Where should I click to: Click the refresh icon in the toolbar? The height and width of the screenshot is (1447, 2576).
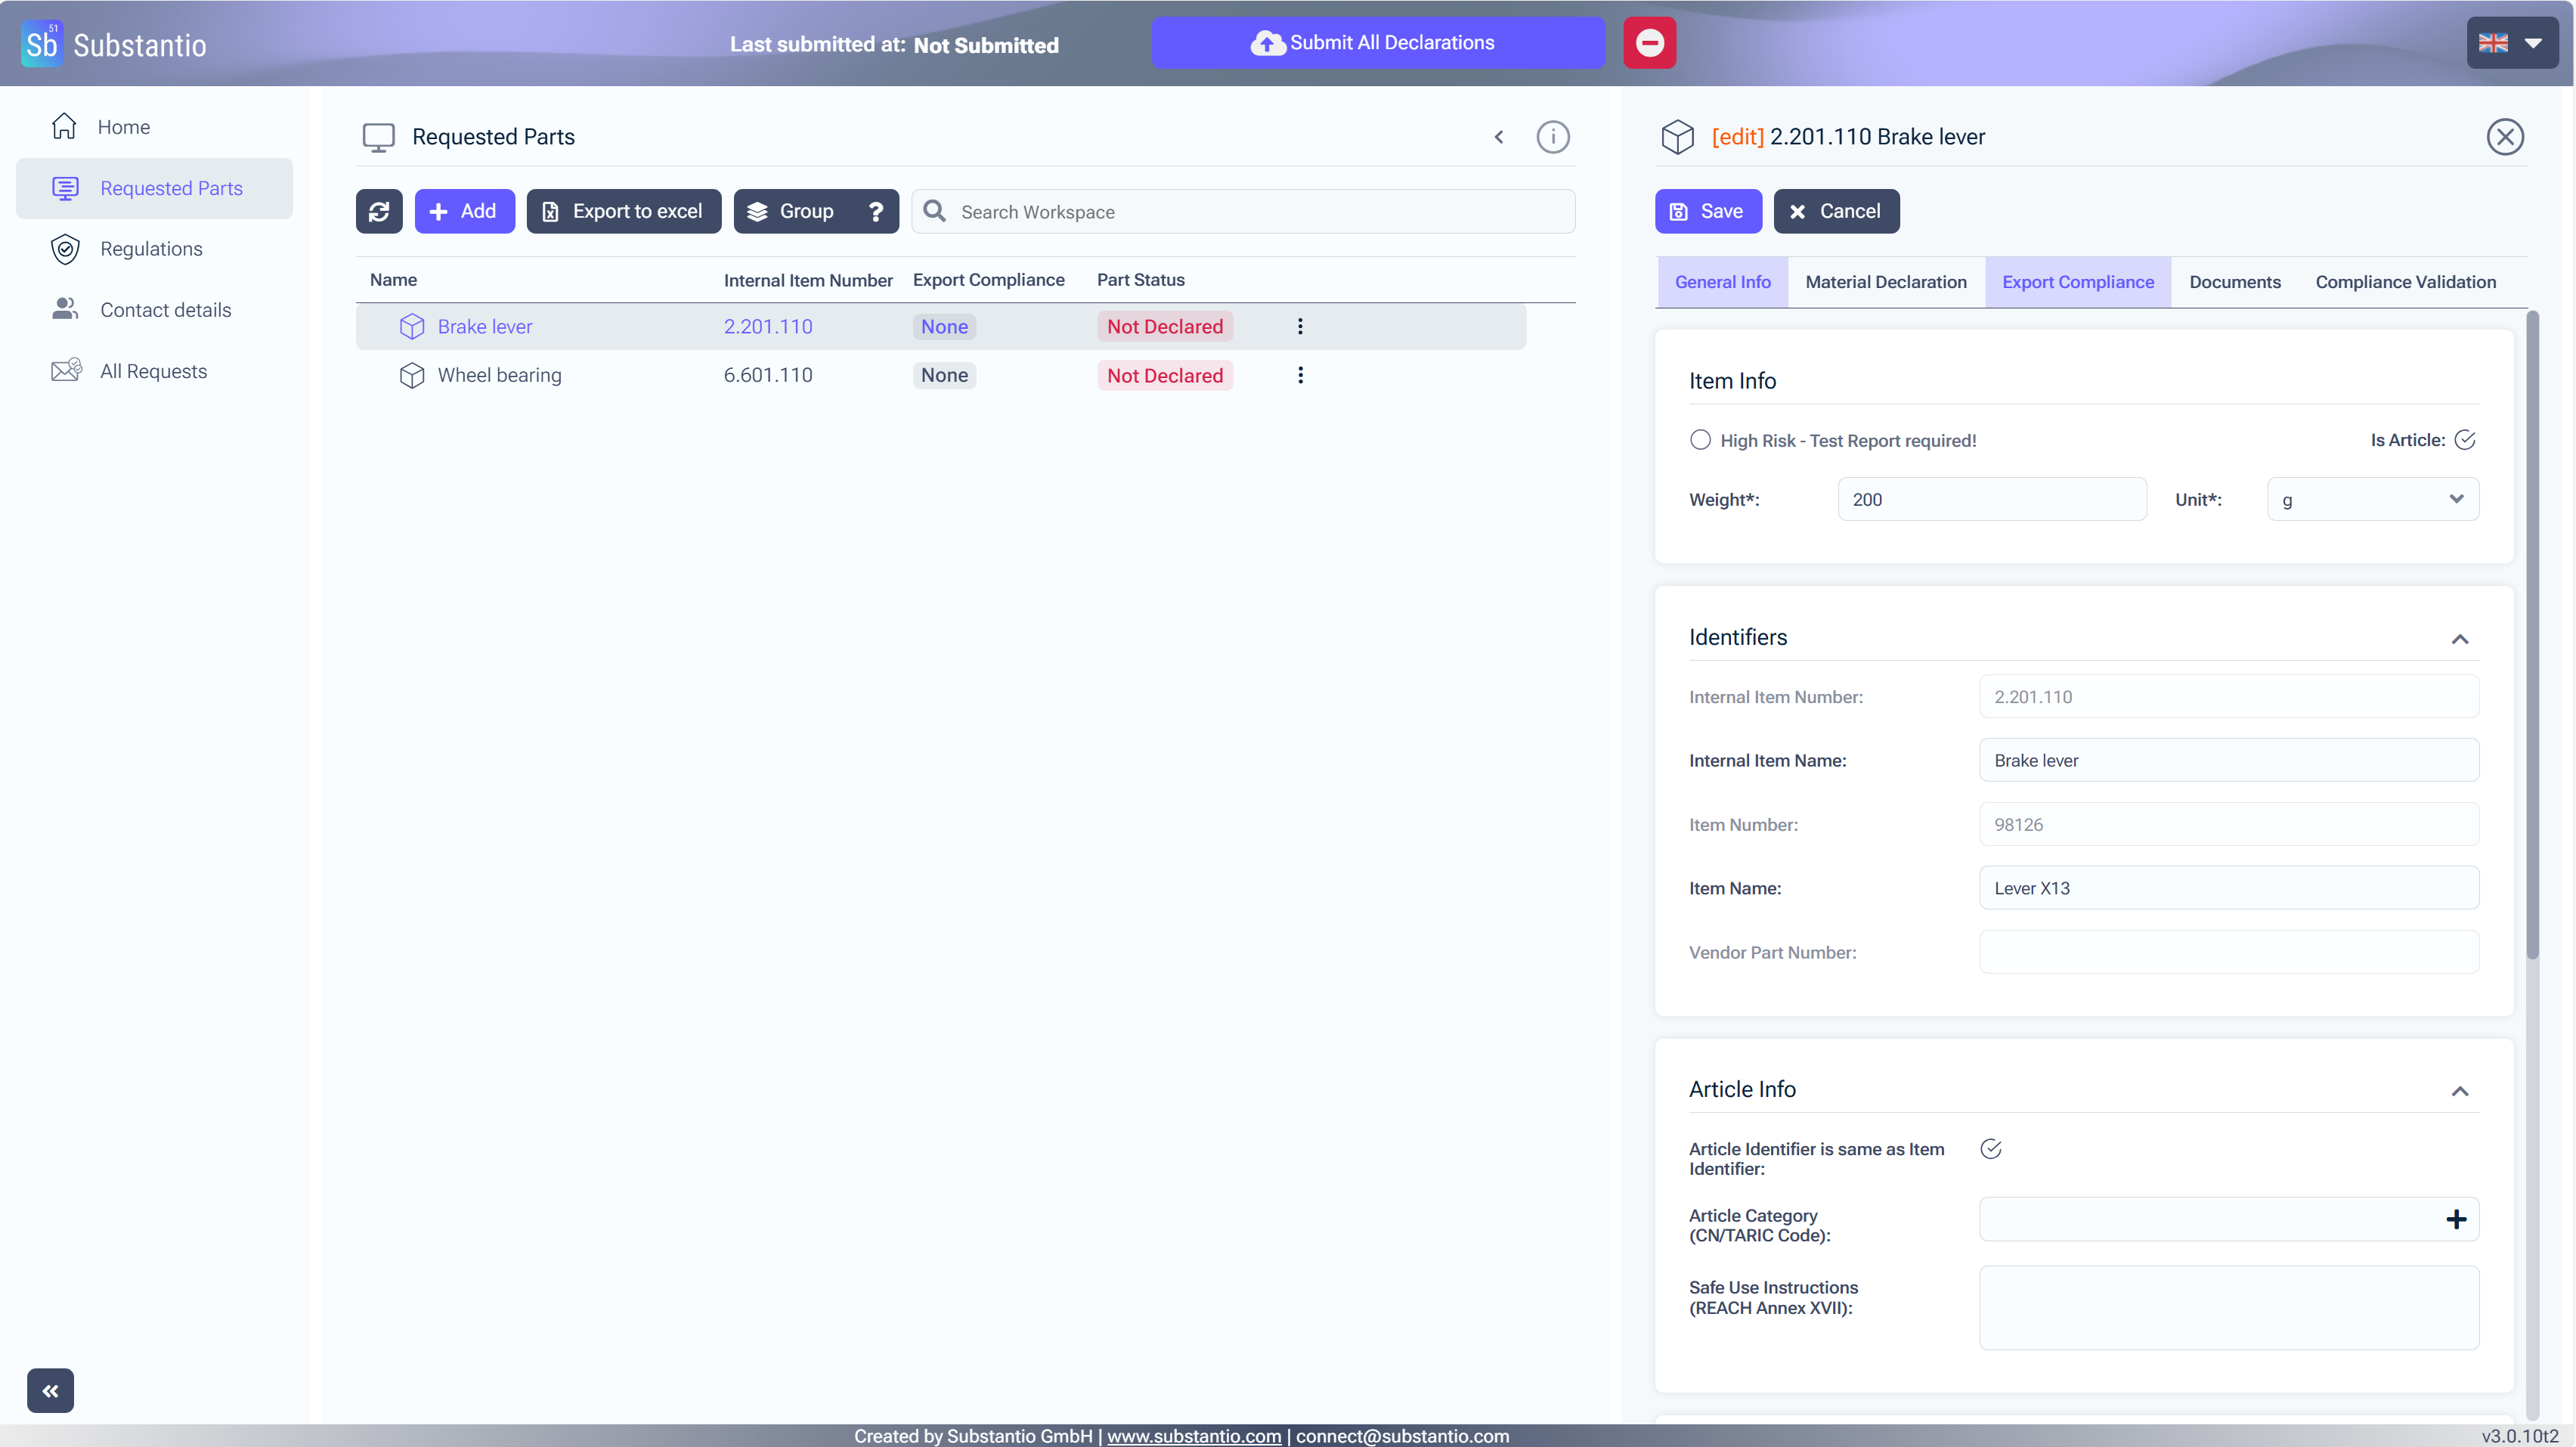point(379,211)
